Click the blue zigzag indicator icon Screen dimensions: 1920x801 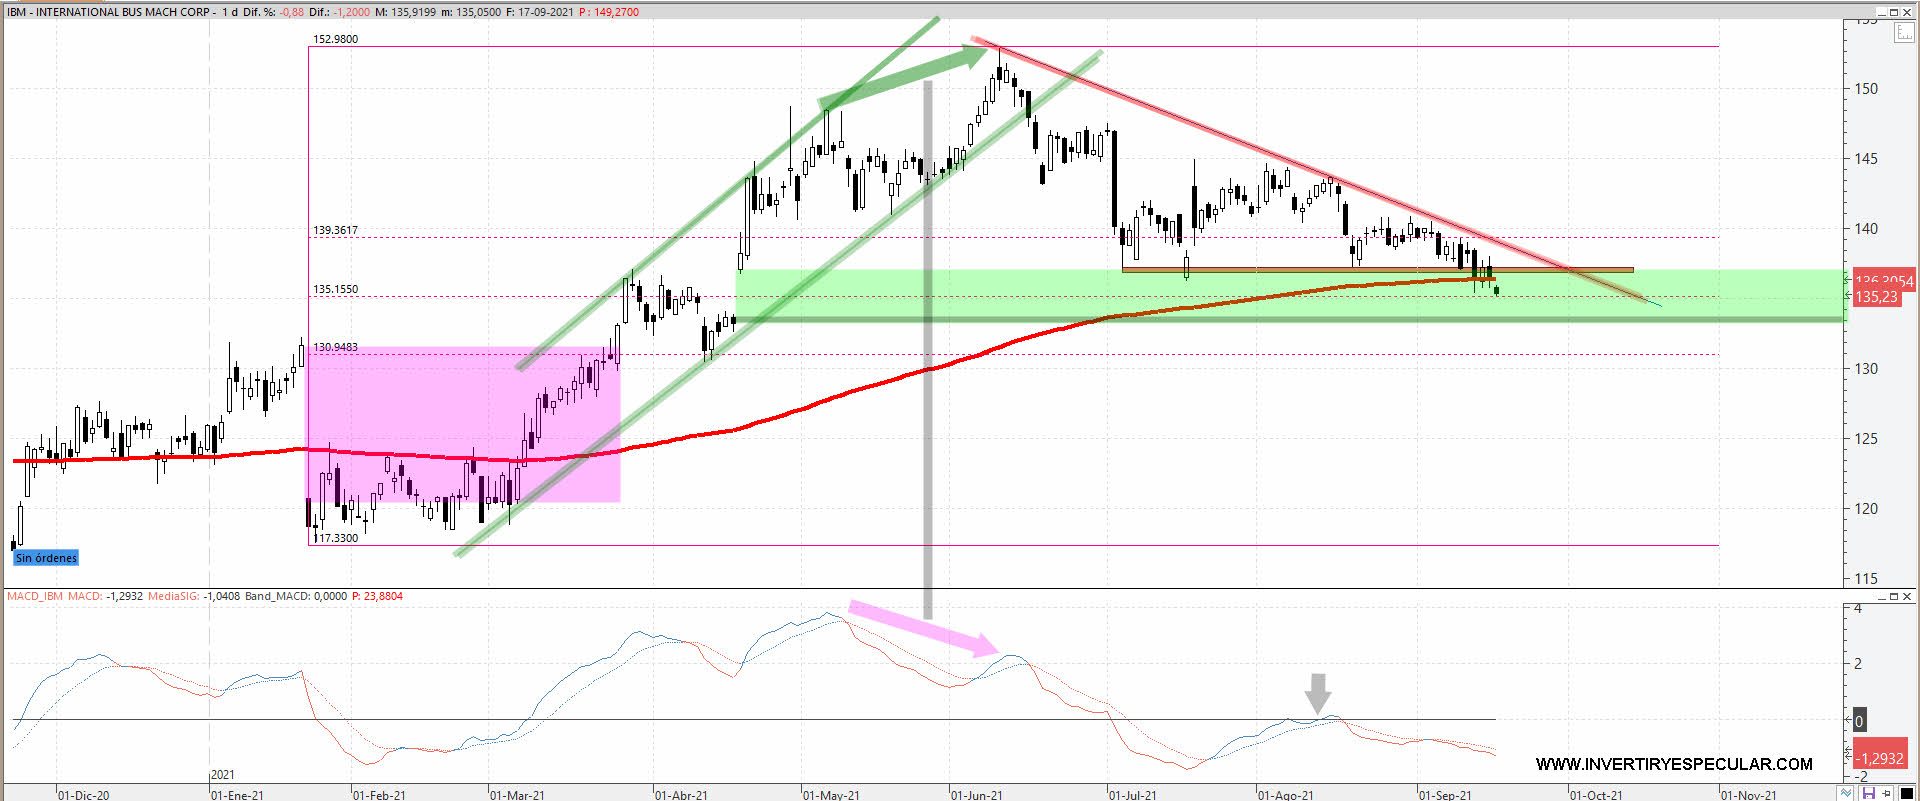[x=1846, y=793]
